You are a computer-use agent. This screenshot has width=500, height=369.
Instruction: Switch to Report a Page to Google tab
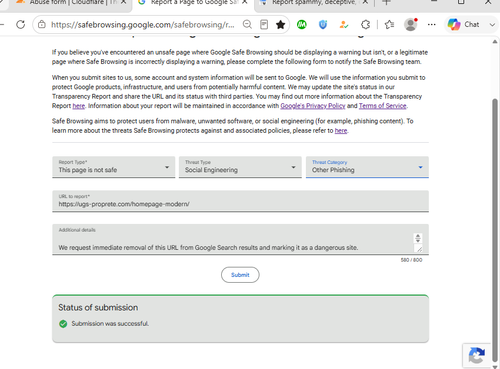pos(188,3)
